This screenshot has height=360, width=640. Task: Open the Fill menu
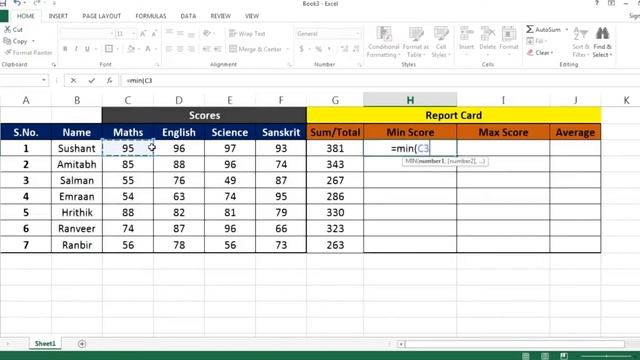(x=537, y=41)
